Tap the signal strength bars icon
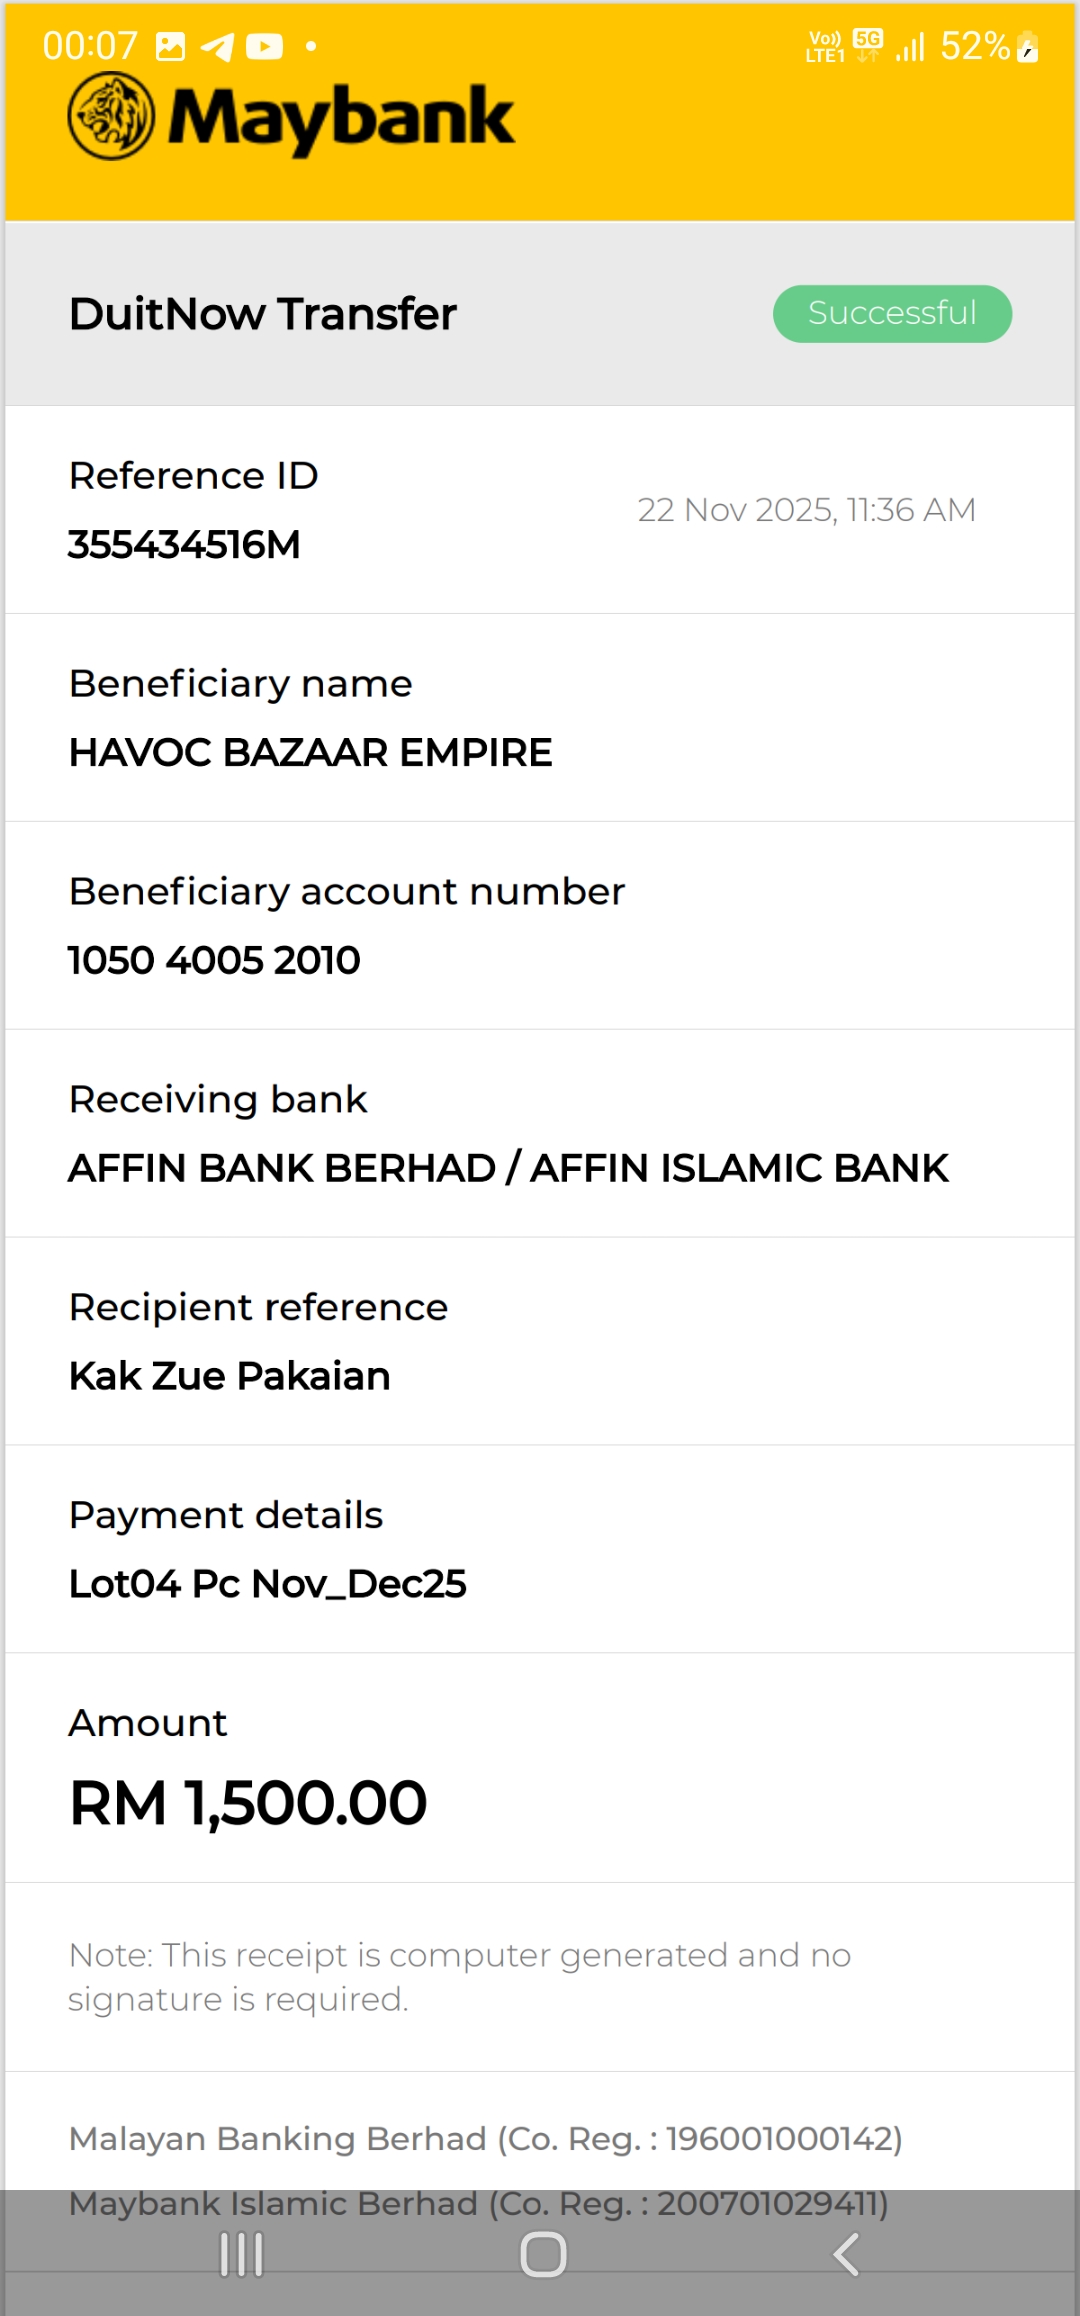 tap(910, 47)
